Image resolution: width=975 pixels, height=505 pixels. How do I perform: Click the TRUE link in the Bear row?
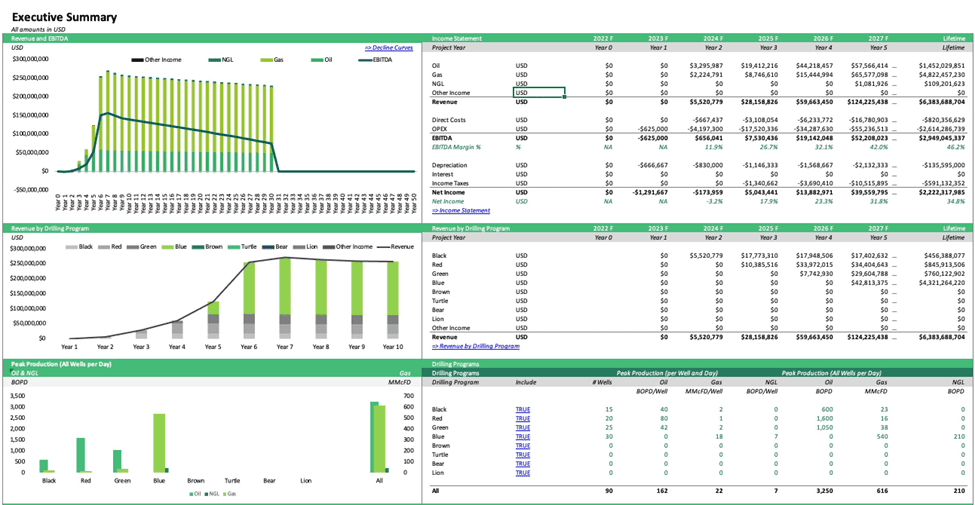point(522,464)
